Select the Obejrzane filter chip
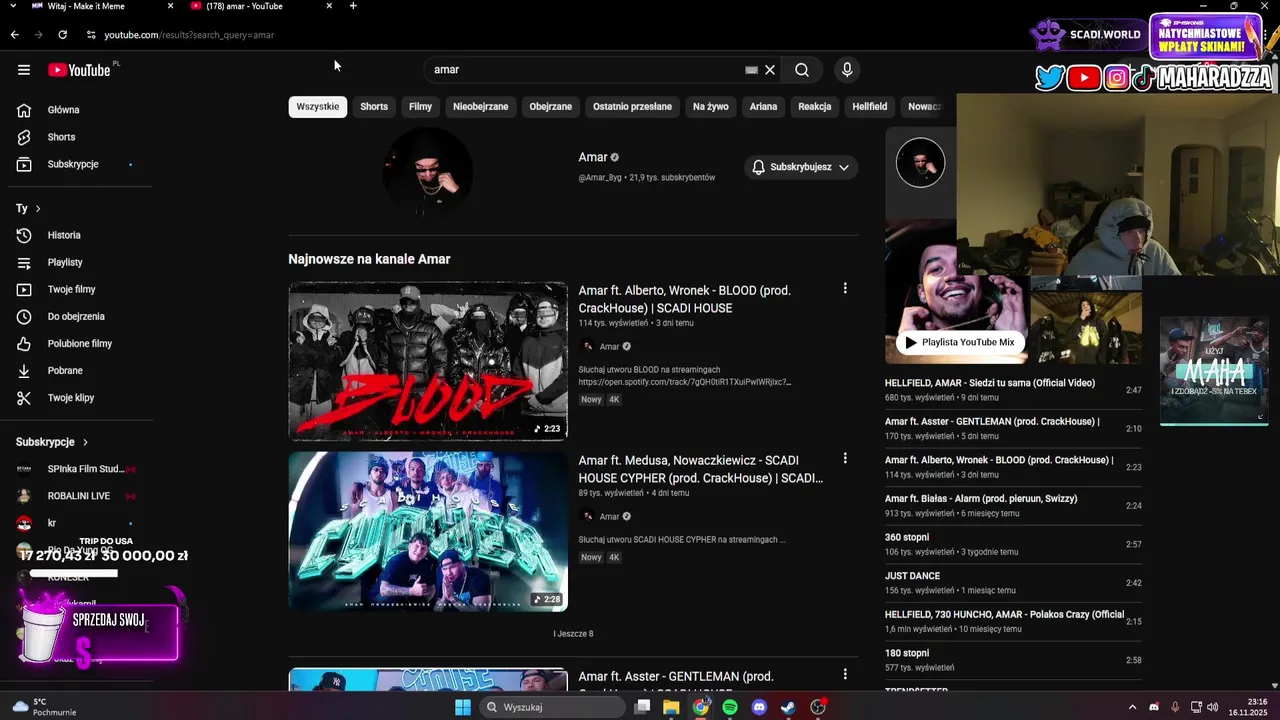The width and height of the screenshot is (1280, 720). pyautogui.click(x=551, y=106)
